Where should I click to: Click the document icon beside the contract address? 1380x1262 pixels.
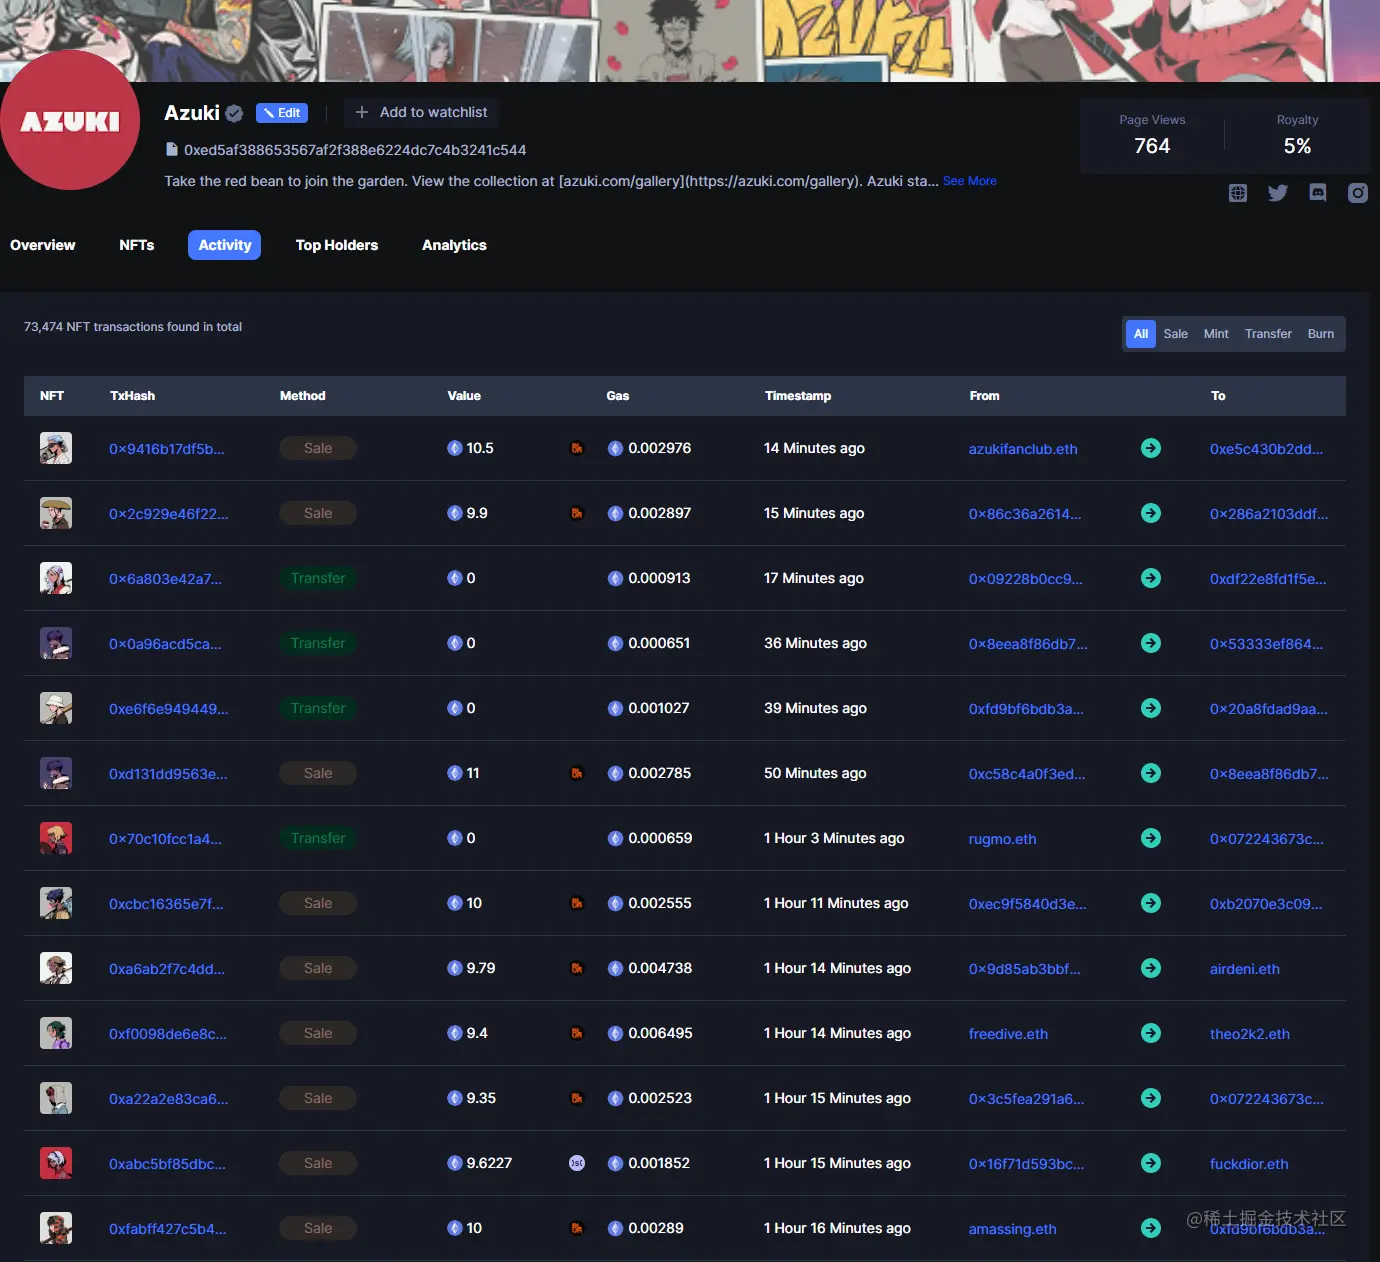click(x=171, y=149)
